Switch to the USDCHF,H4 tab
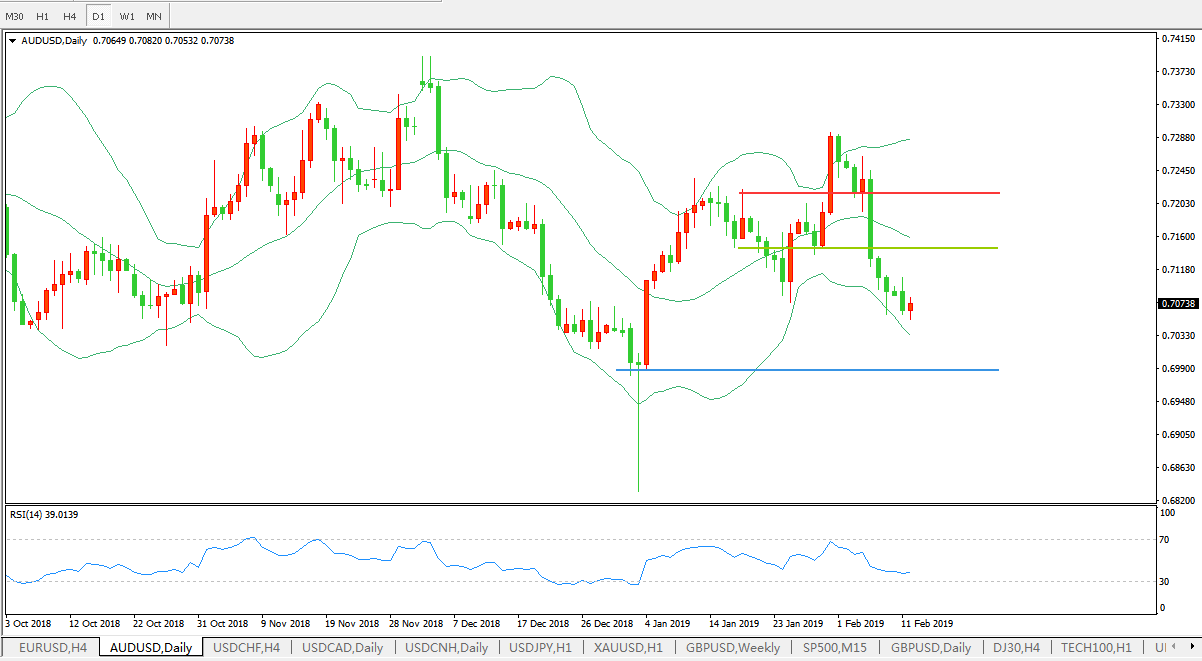1202x661 pixels. click(x=247, y=648)
